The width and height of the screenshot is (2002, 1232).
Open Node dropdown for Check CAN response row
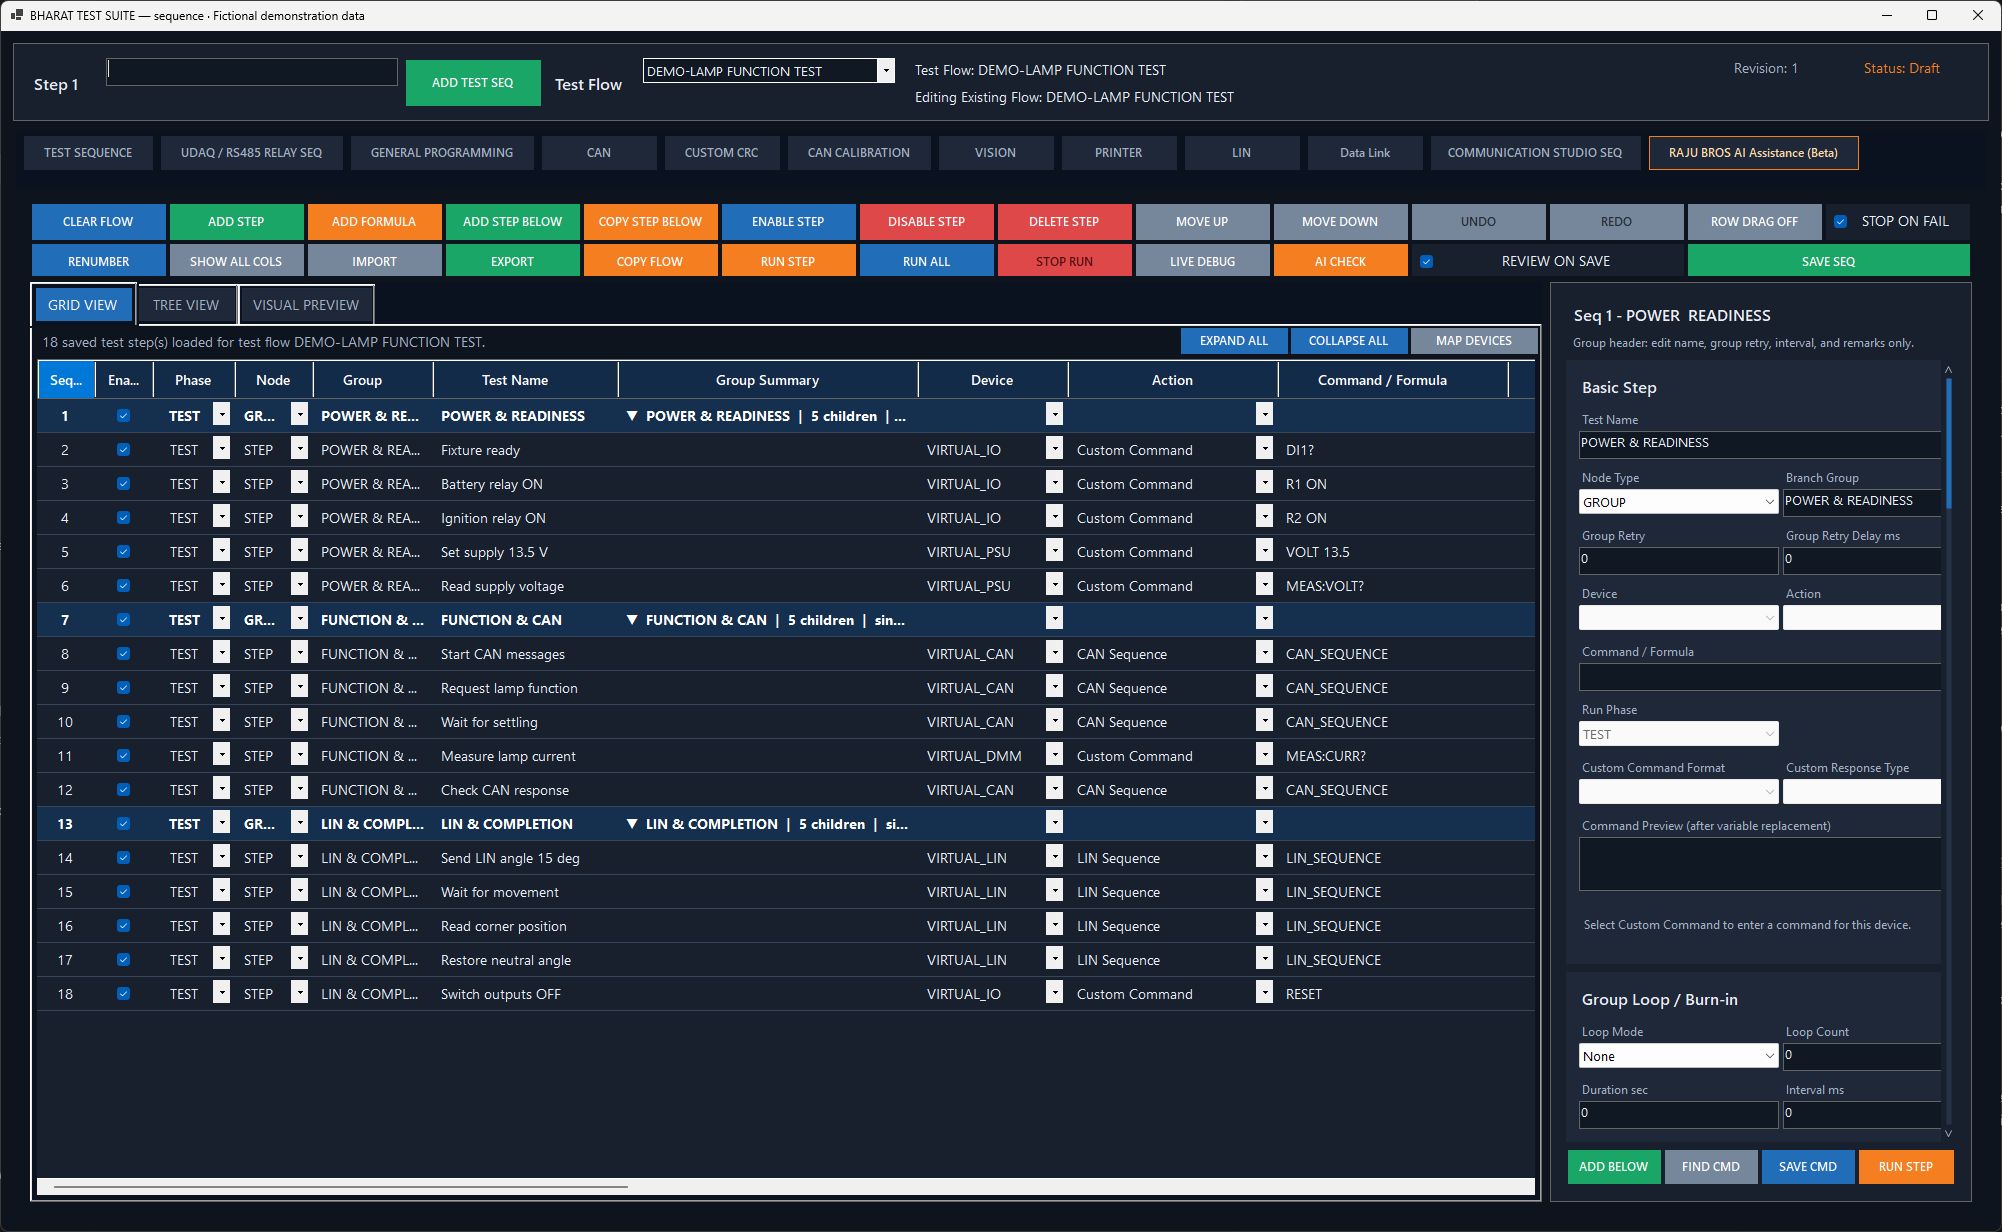[299, 789]
